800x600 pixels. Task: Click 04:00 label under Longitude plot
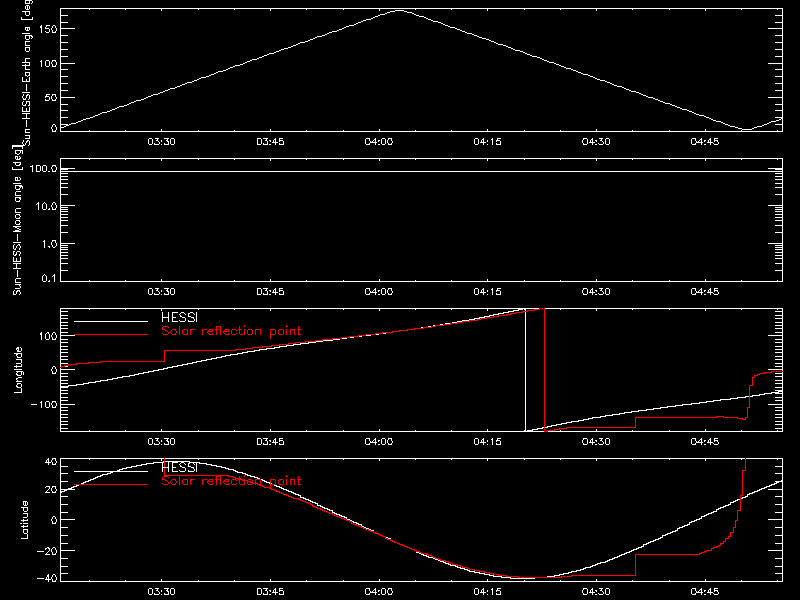coord(379,442)
